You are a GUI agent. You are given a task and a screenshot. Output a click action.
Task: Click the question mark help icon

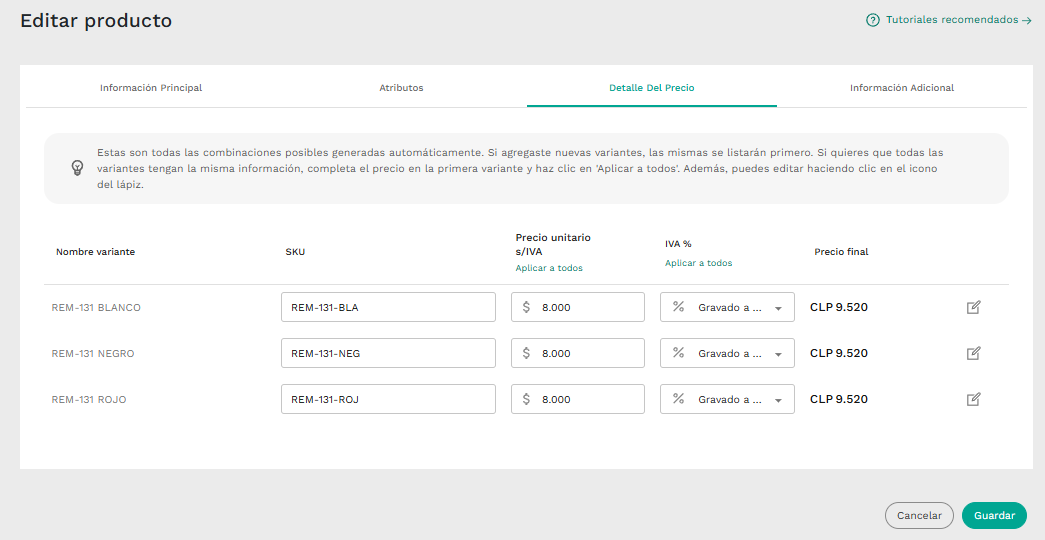point(872,20)
